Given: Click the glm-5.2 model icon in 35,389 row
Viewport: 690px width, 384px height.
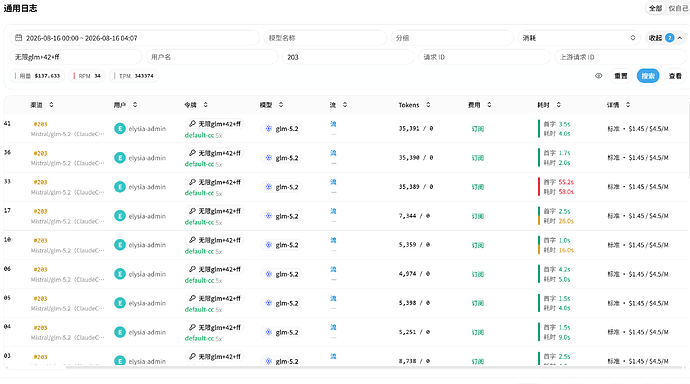Looking at the screenshot, I should click(268, 187).
